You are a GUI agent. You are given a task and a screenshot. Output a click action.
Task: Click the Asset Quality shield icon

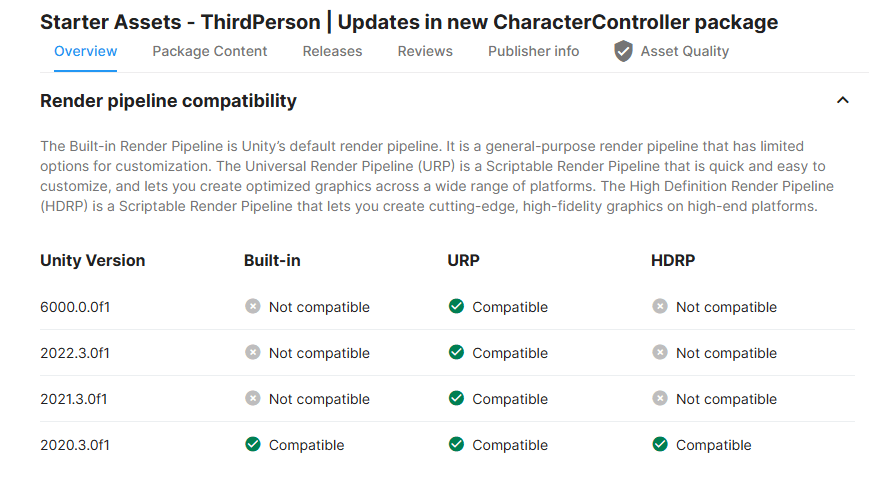pos(623,51)
